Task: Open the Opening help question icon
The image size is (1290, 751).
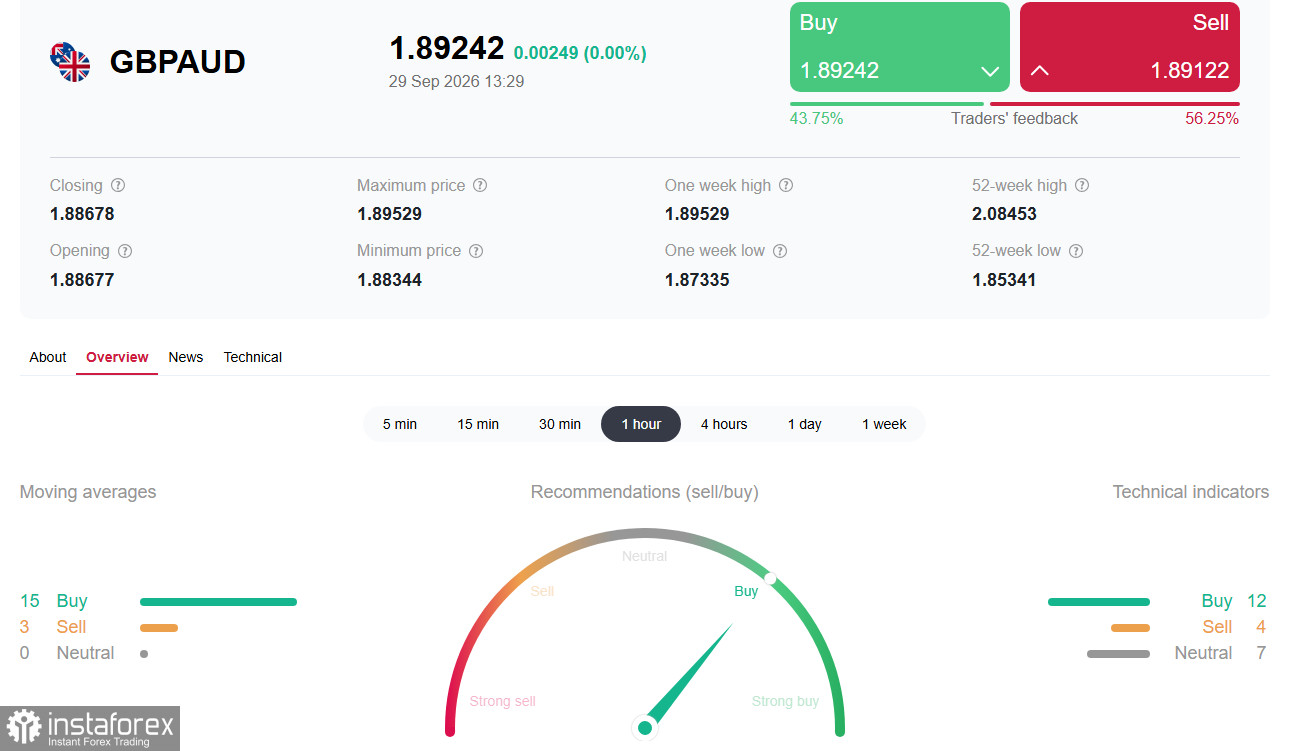Action: 125,251
